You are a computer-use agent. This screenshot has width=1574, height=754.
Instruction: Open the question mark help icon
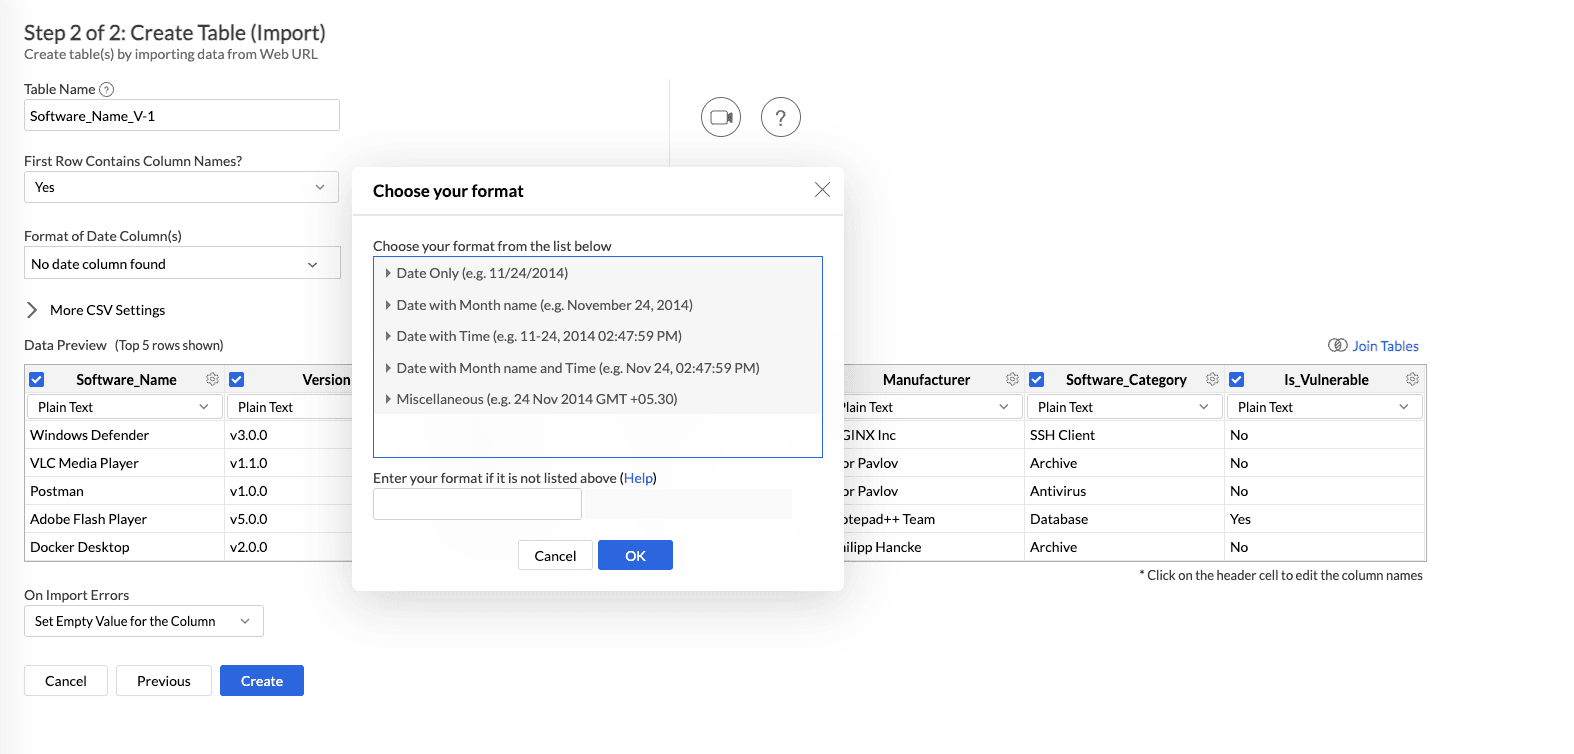[780, 117]
